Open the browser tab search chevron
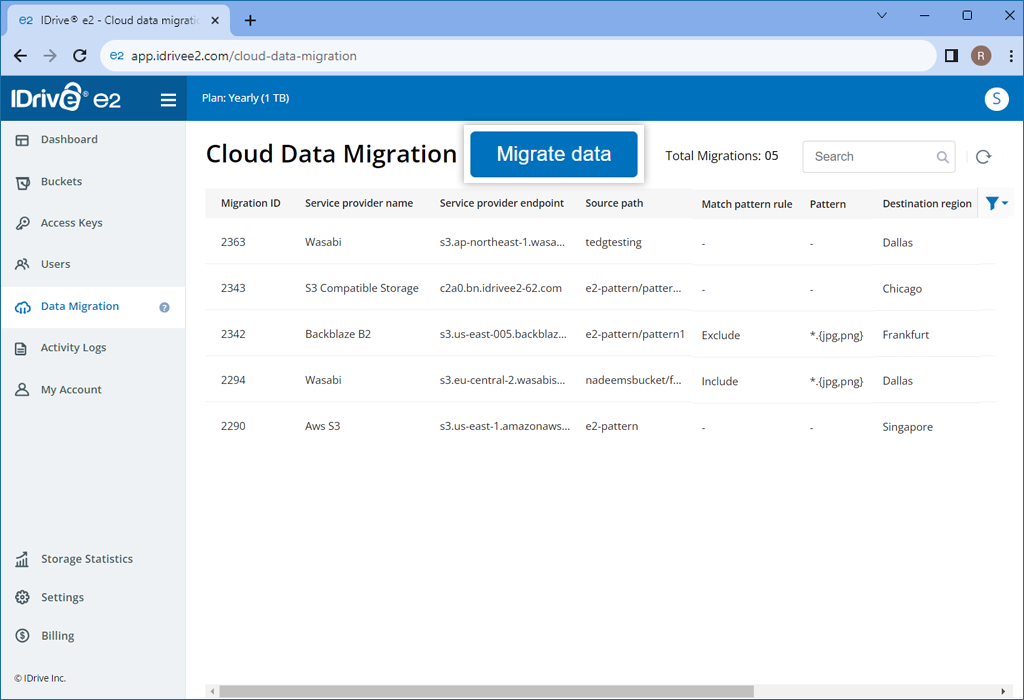1024x700 pixels. (882, 16)
